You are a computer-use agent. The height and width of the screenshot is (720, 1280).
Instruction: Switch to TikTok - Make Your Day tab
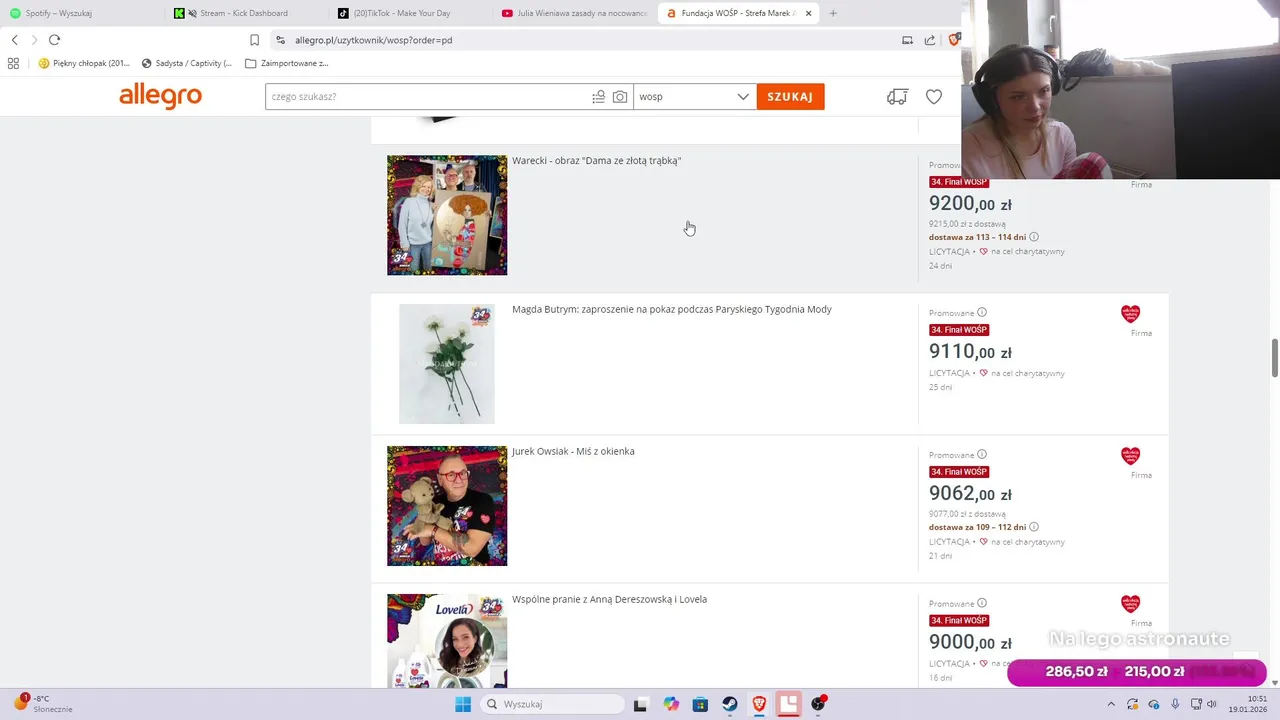[x=411, y=13]
